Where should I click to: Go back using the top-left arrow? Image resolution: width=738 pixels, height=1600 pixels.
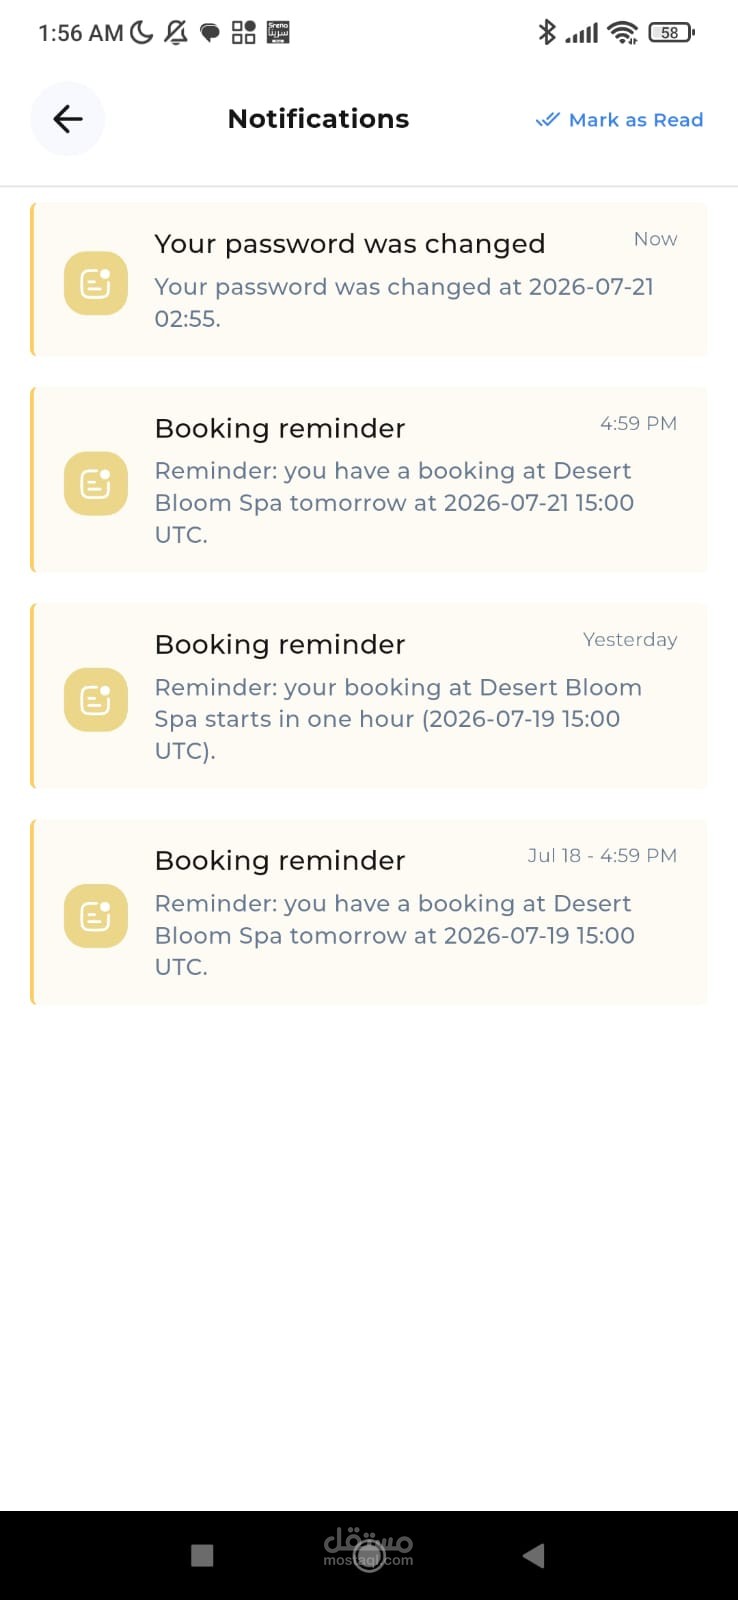[x=67, y=119]
